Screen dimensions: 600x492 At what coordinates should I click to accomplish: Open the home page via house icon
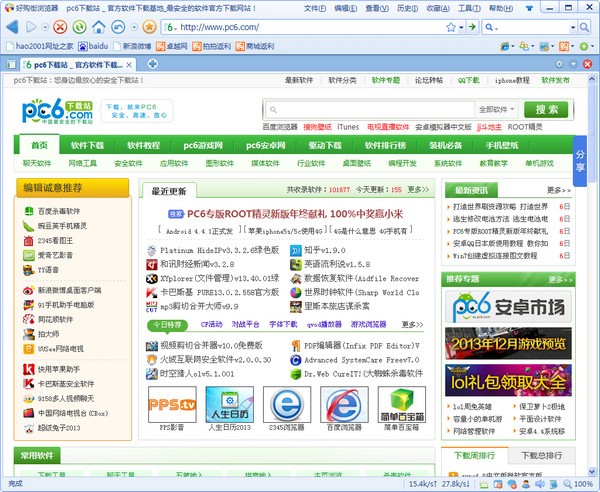pos(99,27)
